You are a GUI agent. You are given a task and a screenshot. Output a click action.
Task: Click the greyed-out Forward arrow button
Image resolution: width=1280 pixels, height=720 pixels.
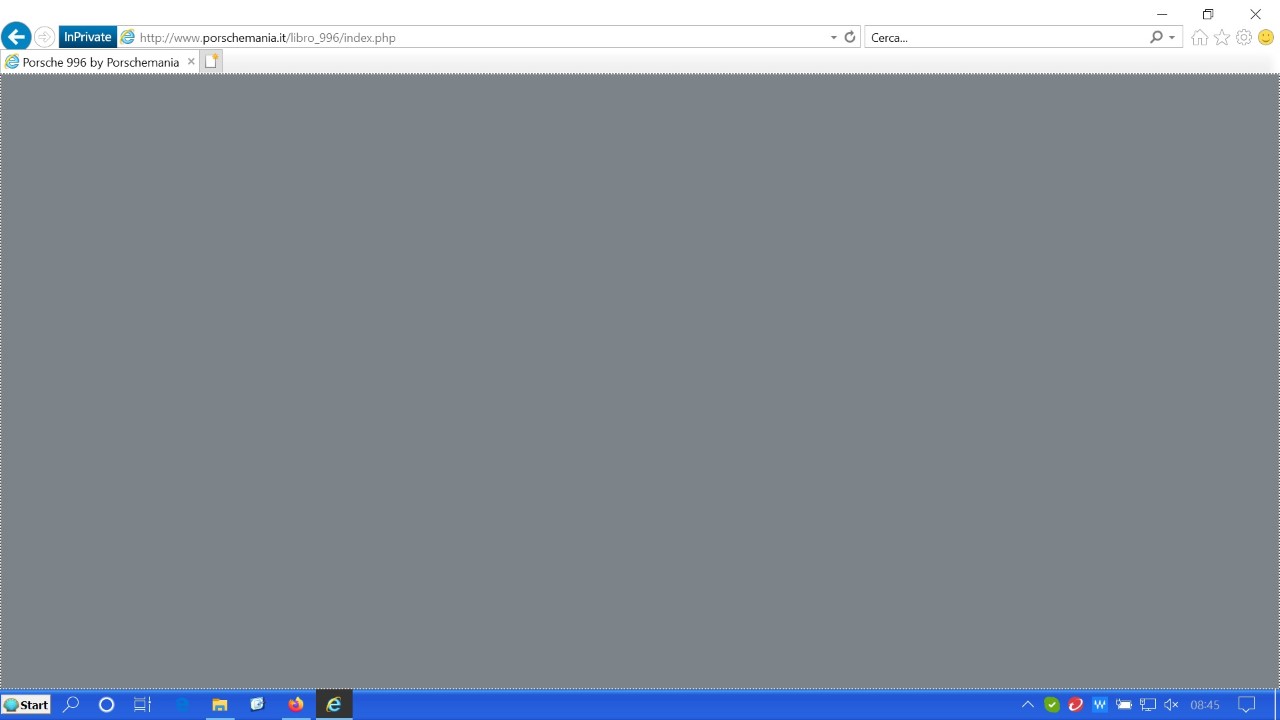[x=44, y=37]
